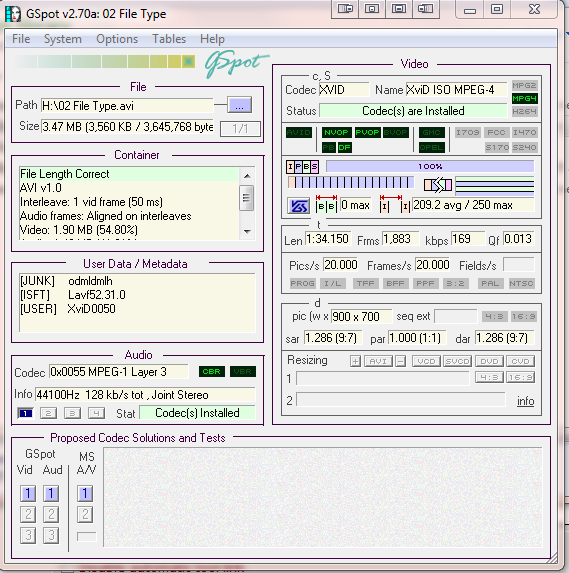Click the BVOP indicator

point(396,133)
